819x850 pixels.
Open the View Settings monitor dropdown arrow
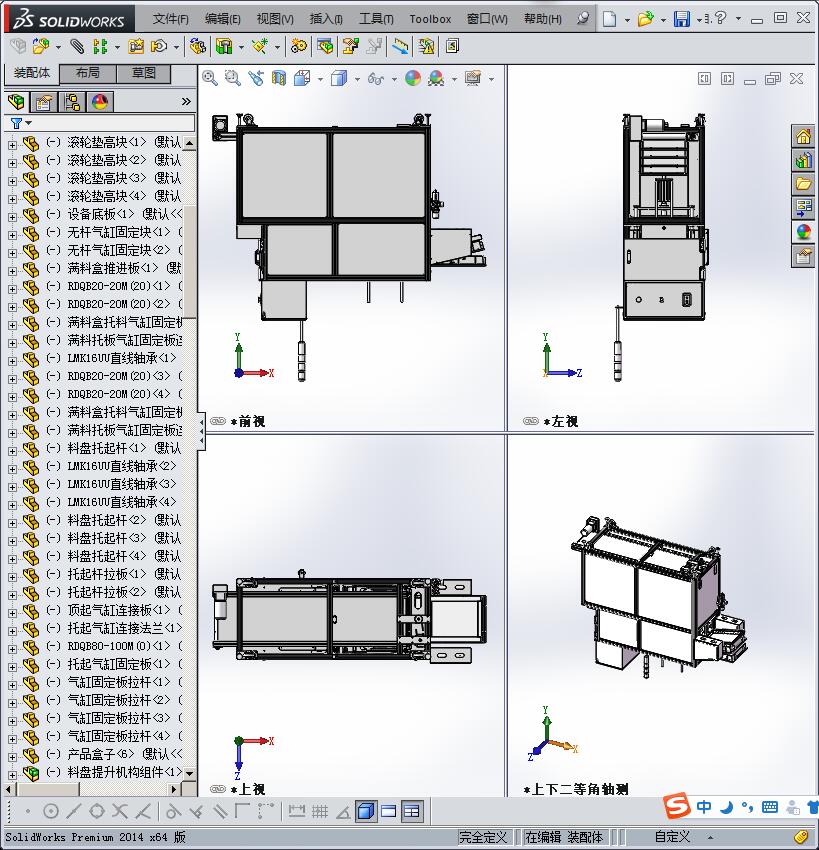click(x=491, y=79)
